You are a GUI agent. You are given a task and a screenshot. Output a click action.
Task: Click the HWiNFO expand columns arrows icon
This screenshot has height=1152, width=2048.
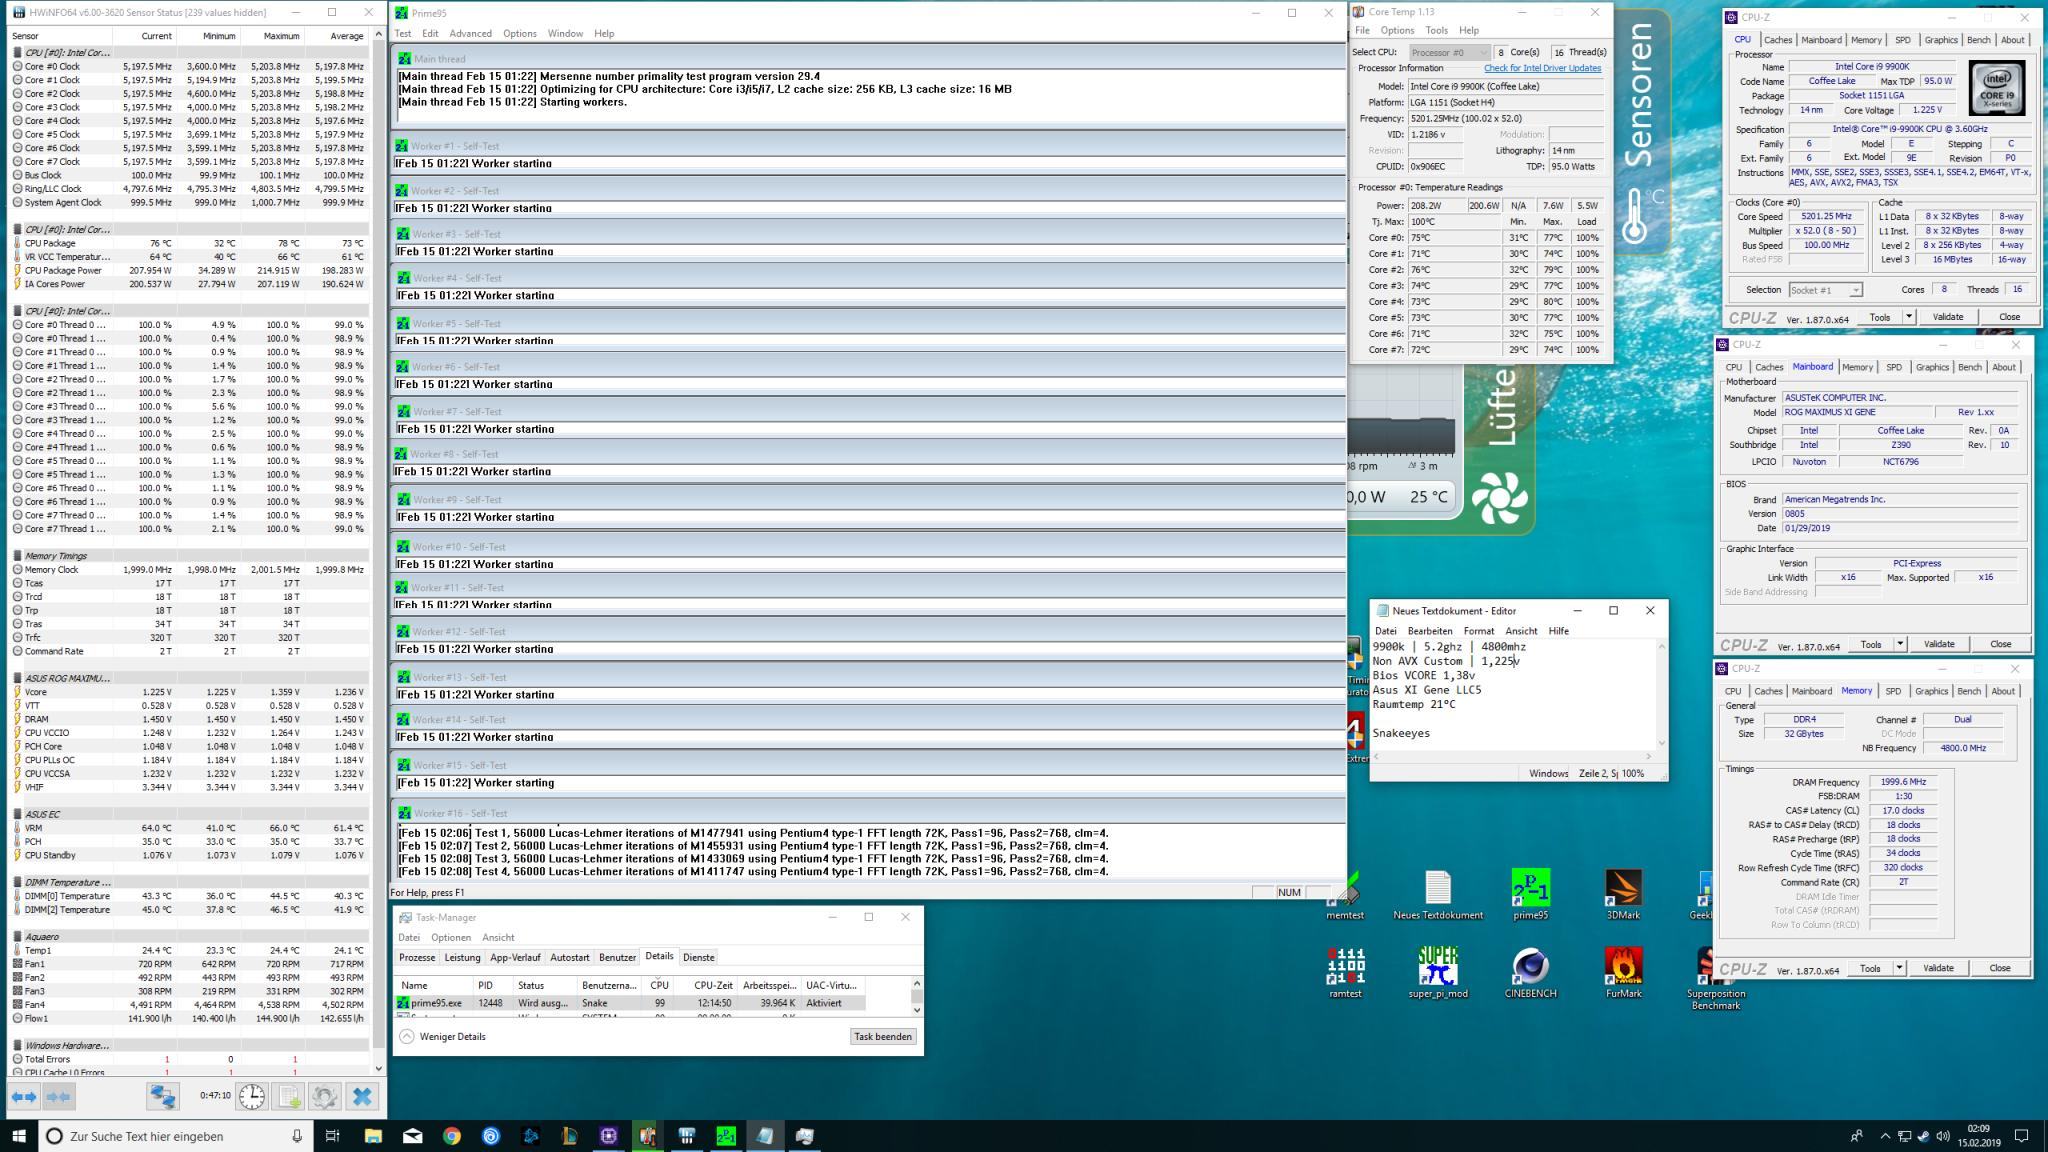coord(24,1097)
